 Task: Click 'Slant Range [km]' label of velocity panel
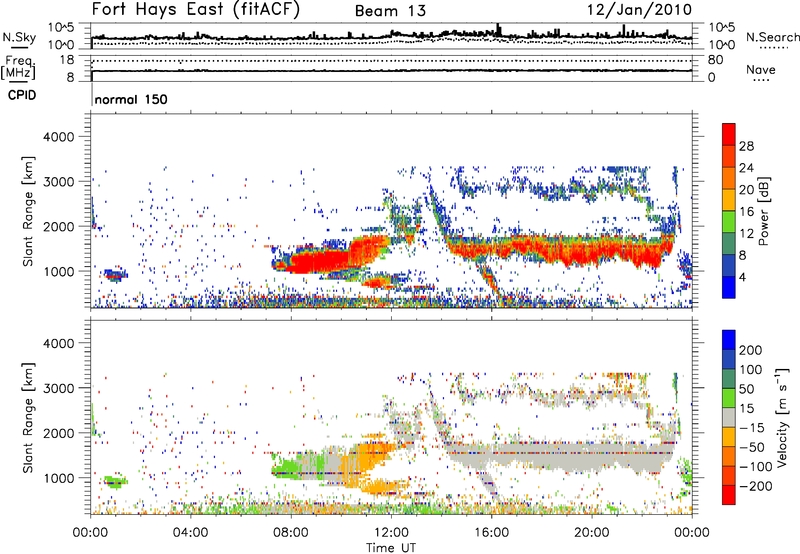click(x=28, y=417)
